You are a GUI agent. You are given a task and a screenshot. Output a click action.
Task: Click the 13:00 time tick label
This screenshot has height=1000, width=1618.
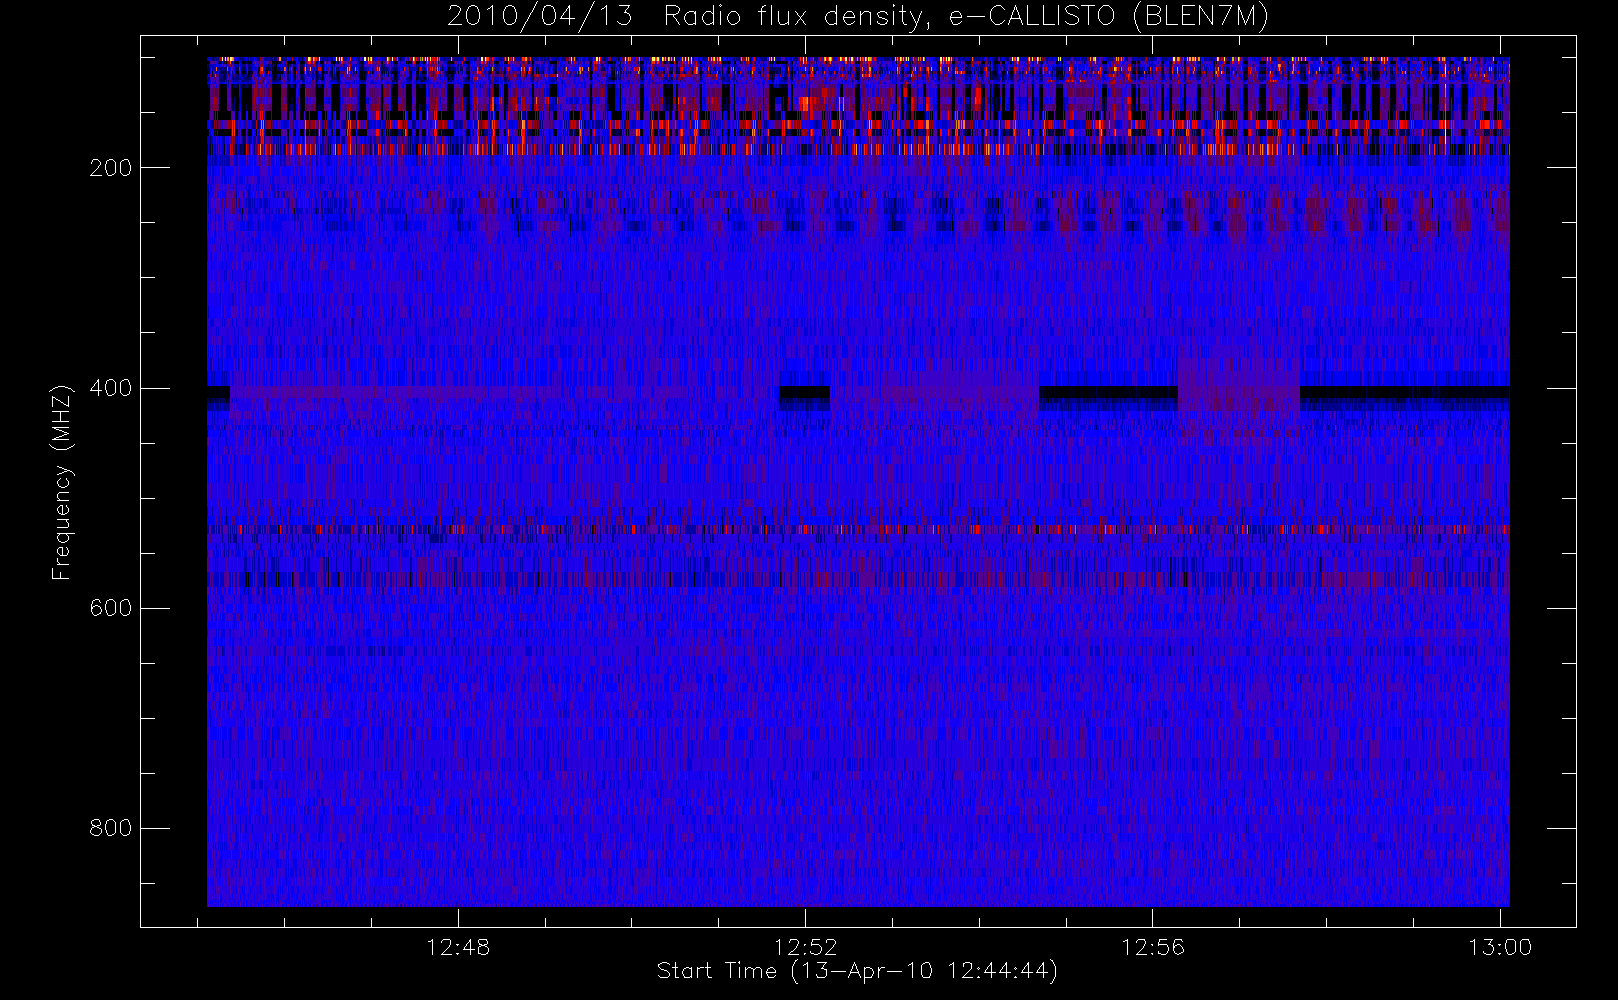pyautogui.click(x=1500, y=947)
